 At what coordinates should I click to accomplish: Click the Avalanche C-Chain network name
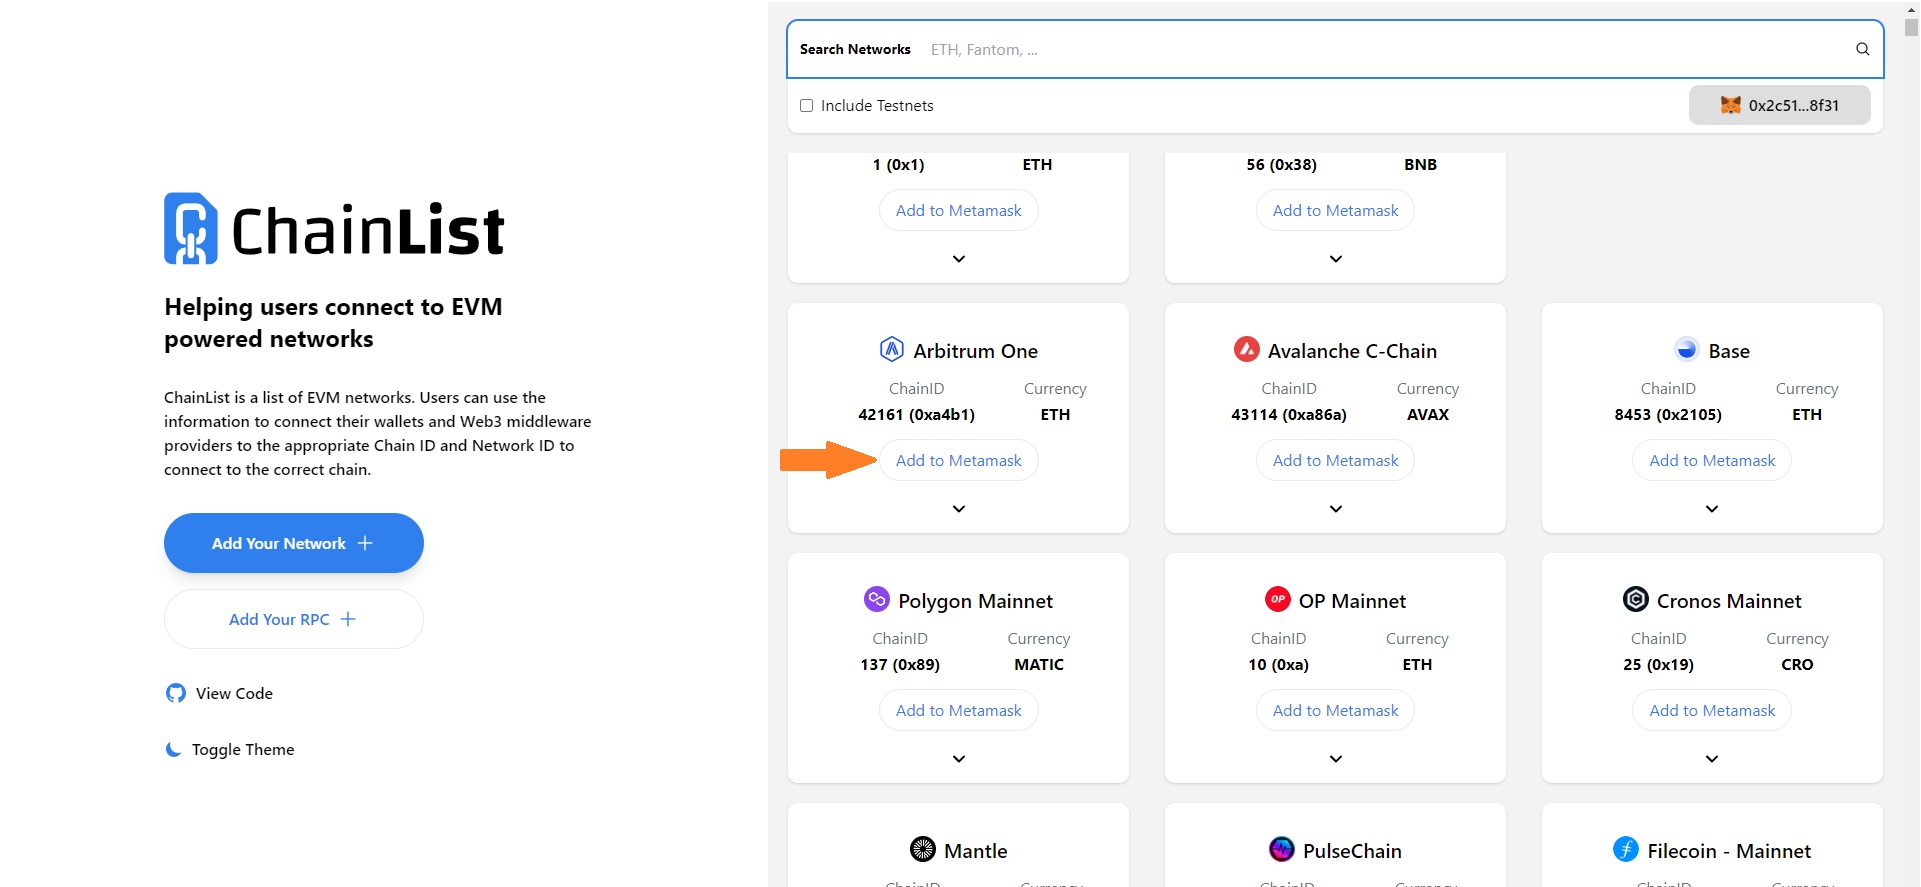[x=1352, y=351]
